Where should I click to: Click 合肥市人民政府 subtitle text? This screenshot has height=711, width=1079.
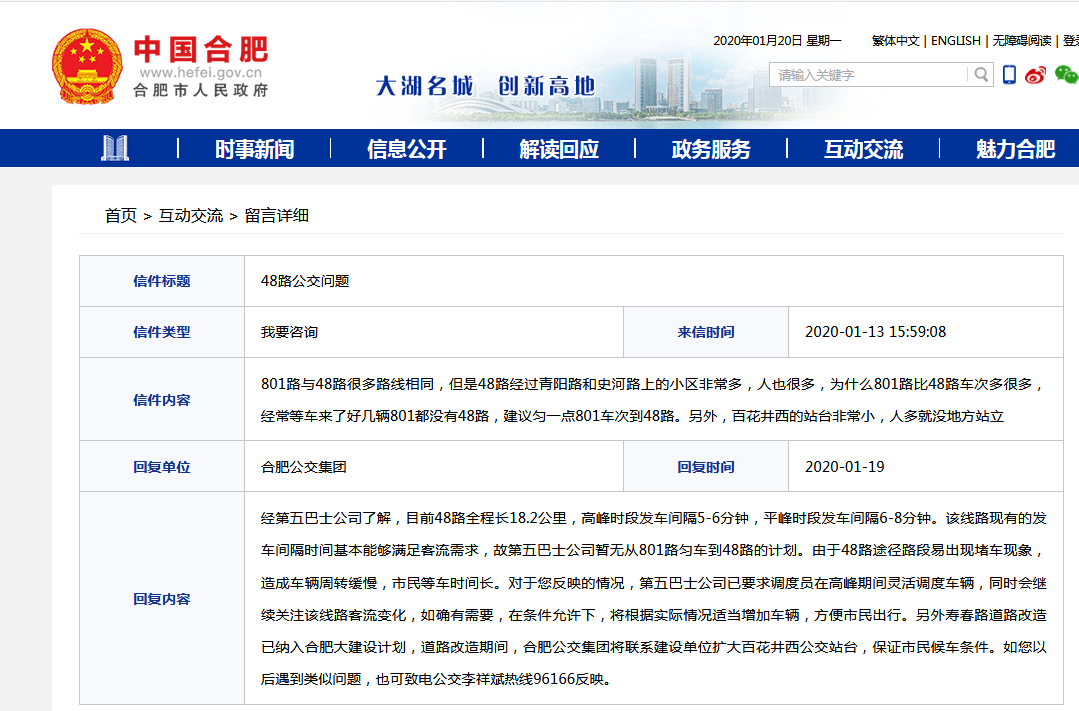(x=201, y=90)
